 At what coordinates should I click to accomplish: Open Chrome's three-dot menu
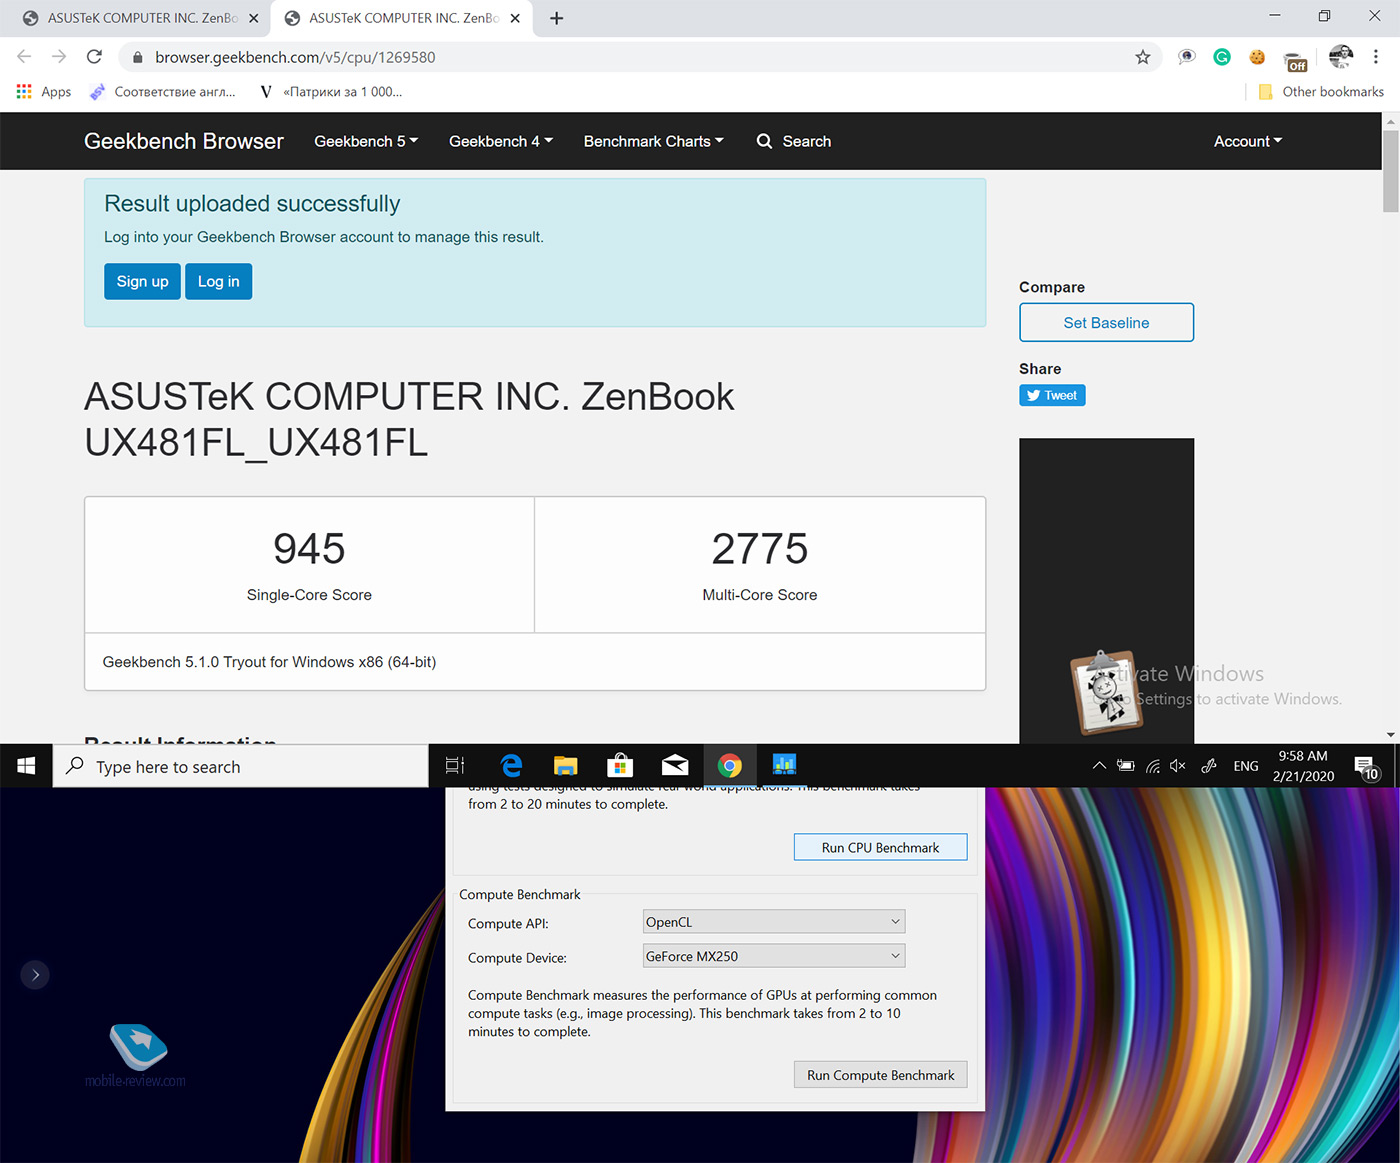(x=1376, y=57)
